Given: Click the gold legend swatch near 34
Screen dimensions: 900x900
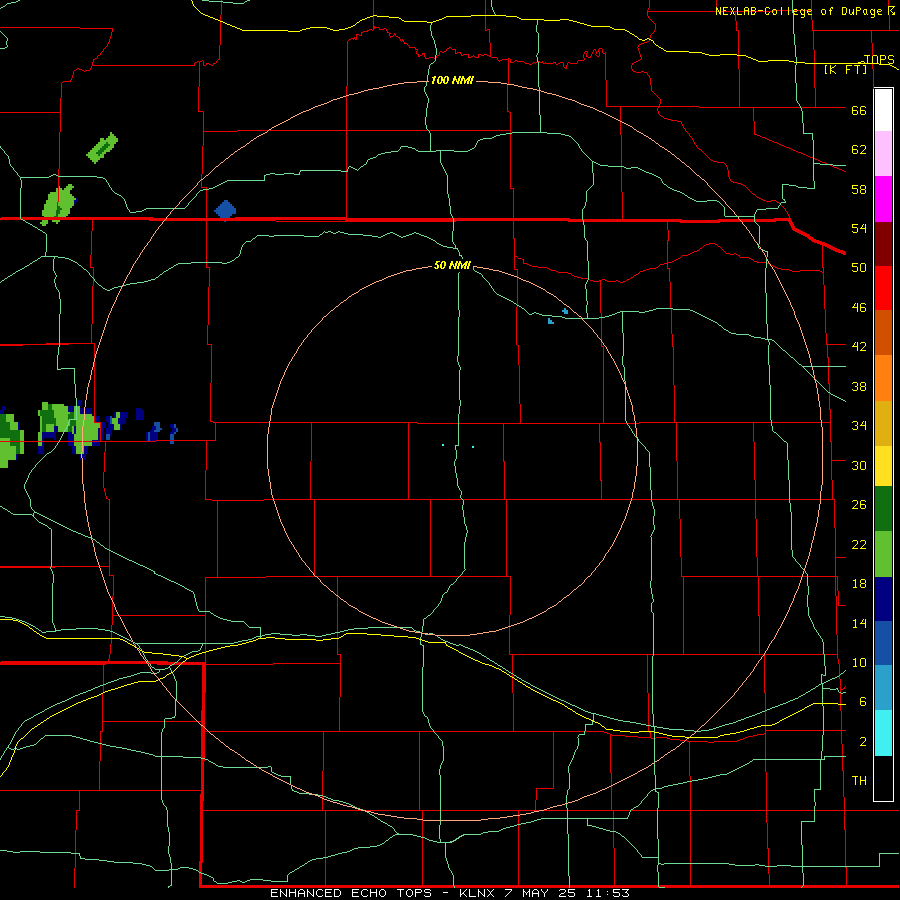Looking at the screenshot, I should coord(883,423).
